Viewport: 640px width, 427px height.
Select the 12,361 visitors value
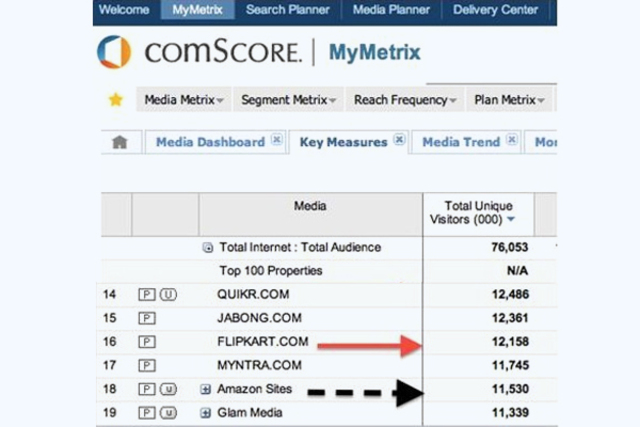[510, 318]
